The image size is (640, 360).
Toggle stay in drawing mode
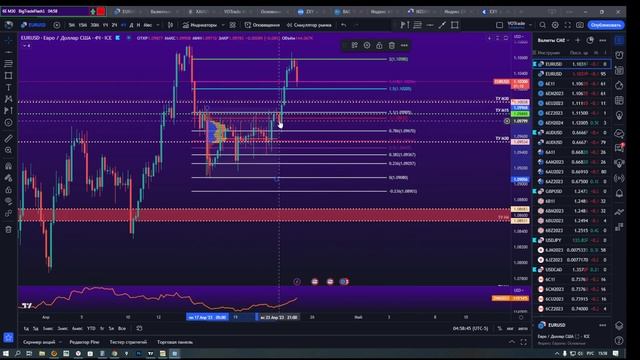8,178
